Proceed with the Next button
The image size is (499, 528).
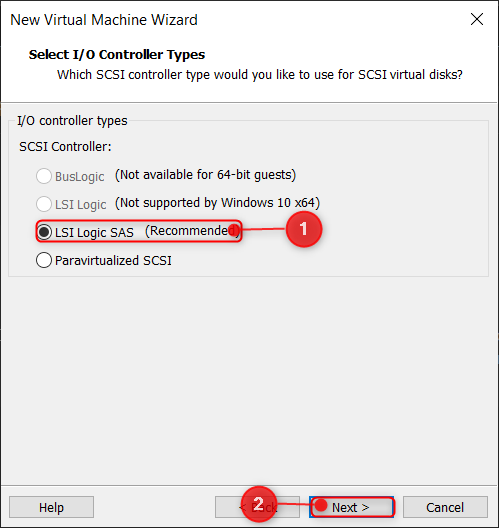point(352,507)
